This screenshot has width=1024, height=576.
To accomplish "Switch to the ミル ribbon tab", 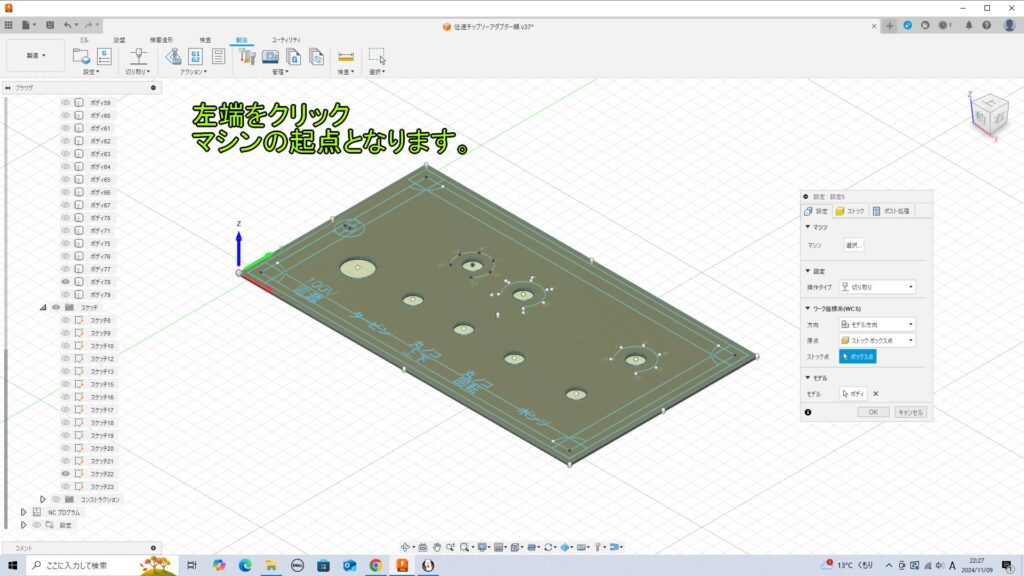I will click(84, 40).
